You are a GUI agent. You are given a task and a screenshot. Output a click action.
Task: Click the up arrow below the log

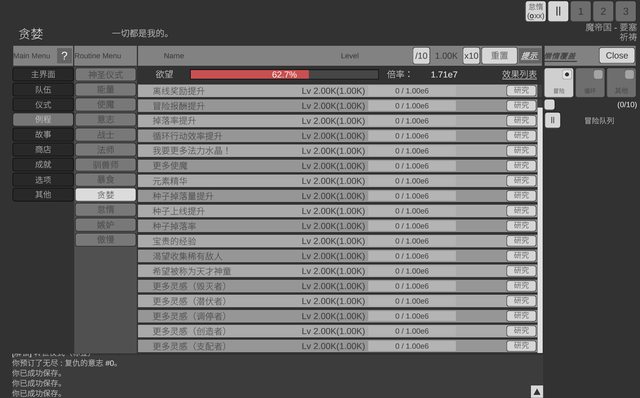(537, 391)
